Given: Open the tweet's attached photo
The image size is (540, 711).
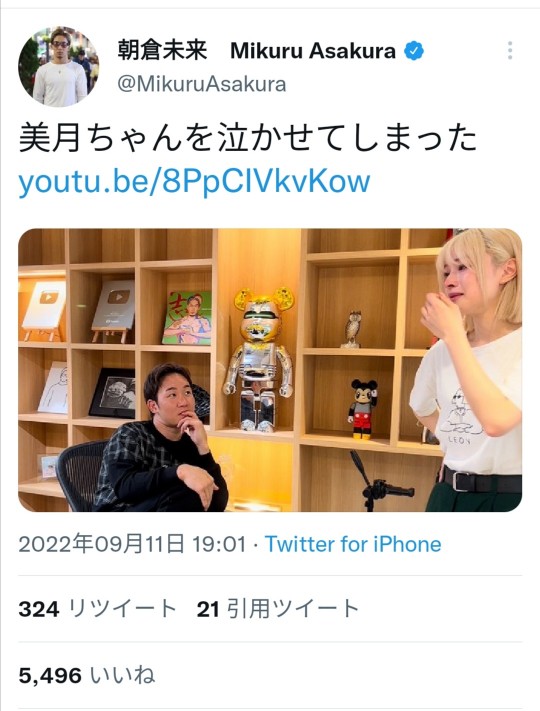Looking at the screenshot, I should [270, 370].
